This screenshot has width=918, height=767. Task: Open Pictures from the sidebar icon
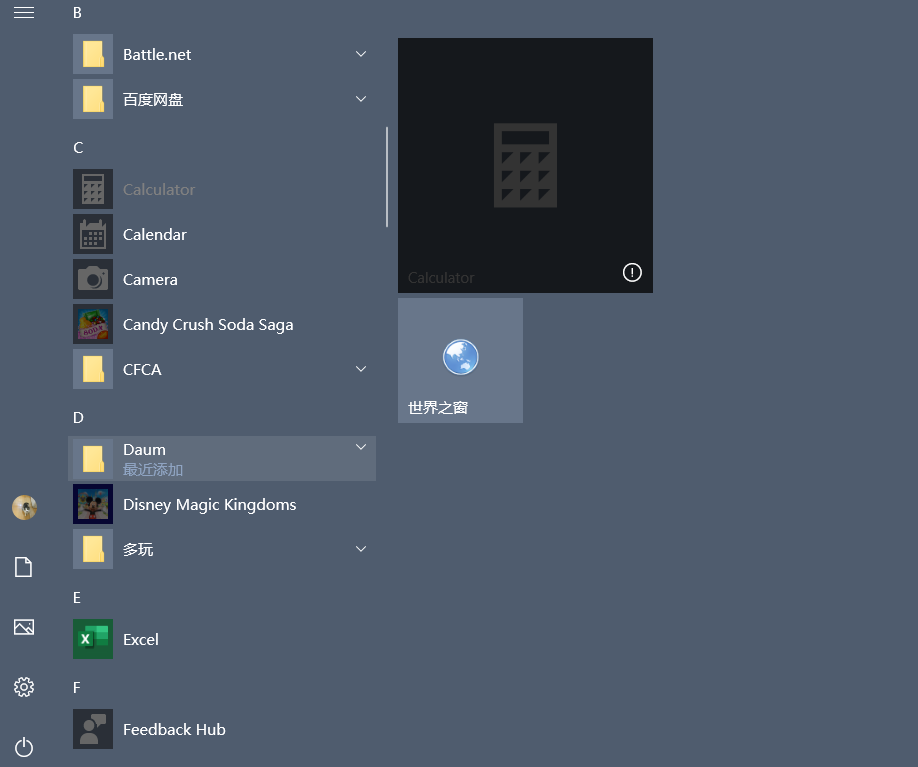click(x=23, y=627)
